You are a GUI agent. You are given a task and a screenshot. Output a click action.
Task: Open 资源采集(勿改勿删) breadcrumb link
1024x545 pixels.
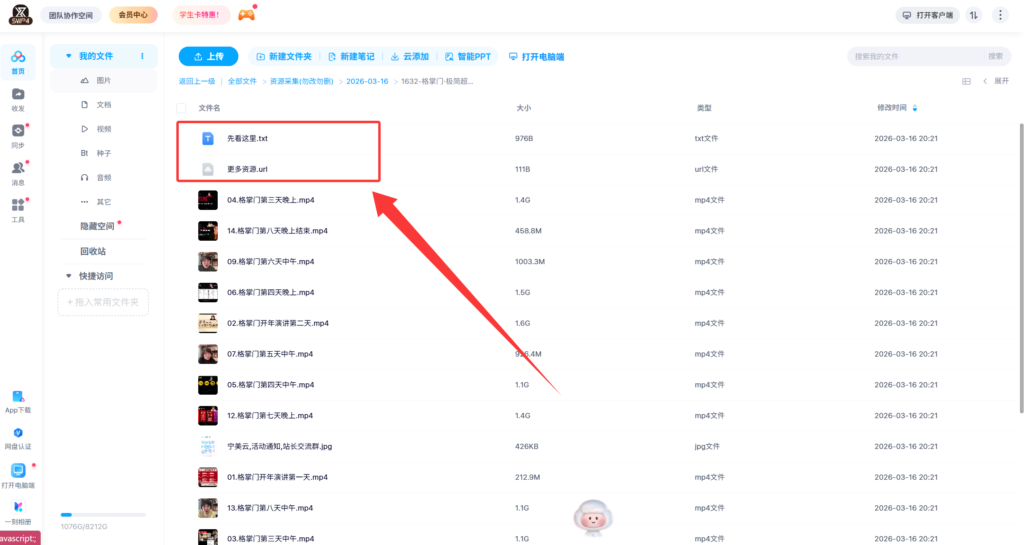(x=302, y=82)
